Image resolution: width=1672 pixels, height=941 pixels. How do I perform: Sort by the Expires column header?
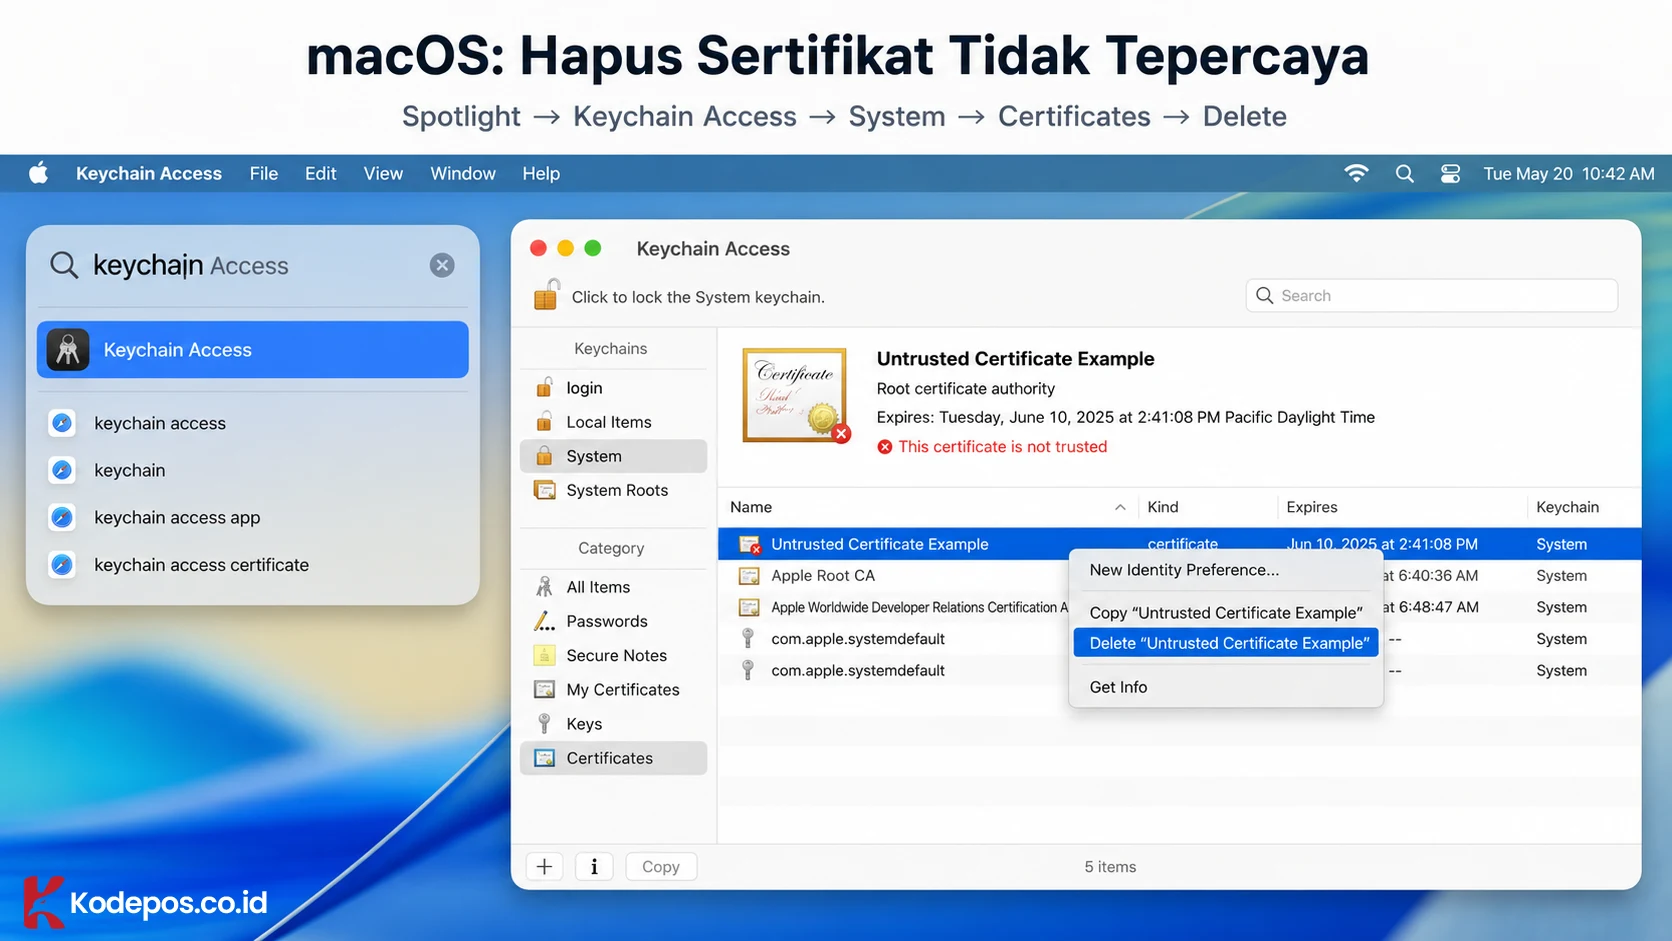coord(1402,507)
